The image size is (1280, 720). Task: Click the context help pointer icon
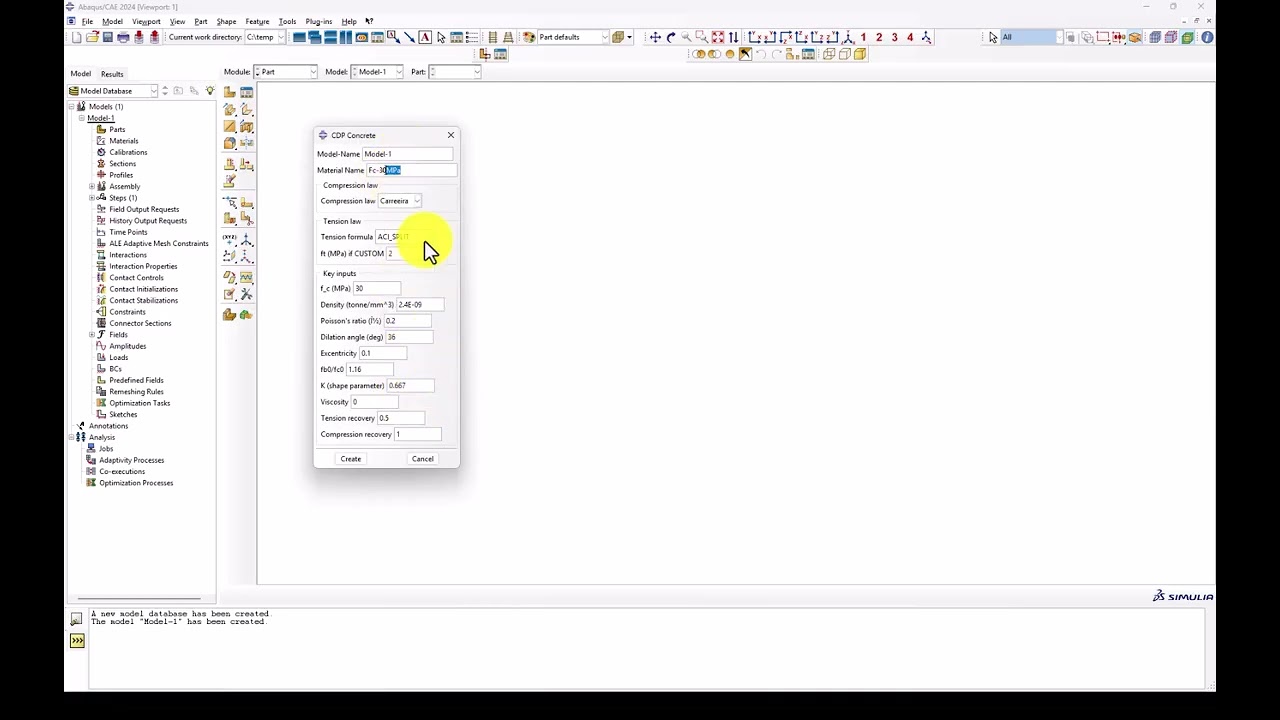pos(369,21)
